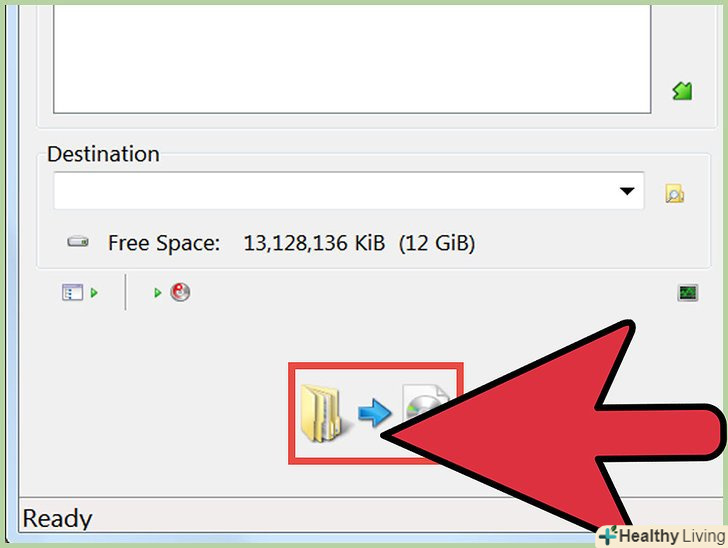
Task: Click the blue arrow in Build button
Action: pos(374,412)
